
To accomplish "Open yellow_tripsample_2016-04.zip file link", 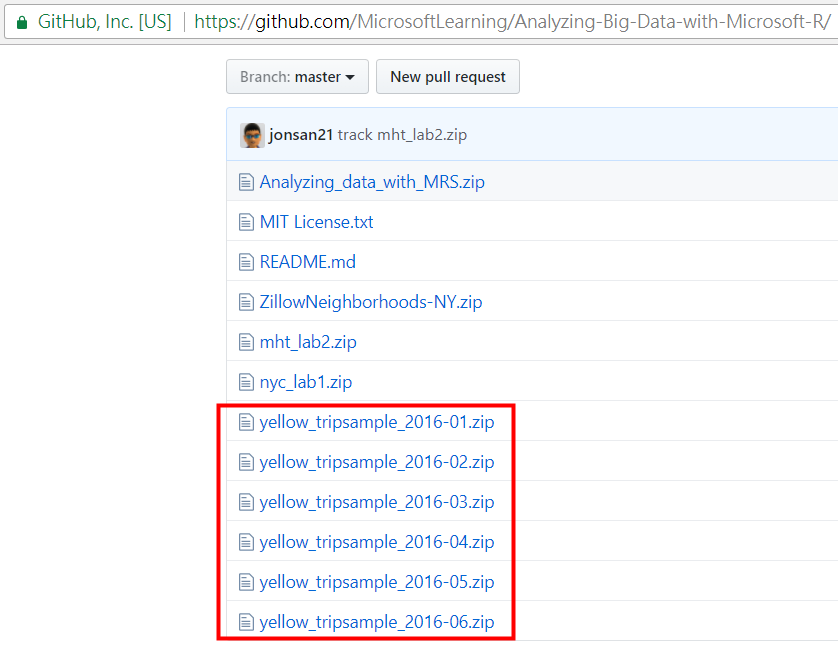I will click(x=377, y=542).
